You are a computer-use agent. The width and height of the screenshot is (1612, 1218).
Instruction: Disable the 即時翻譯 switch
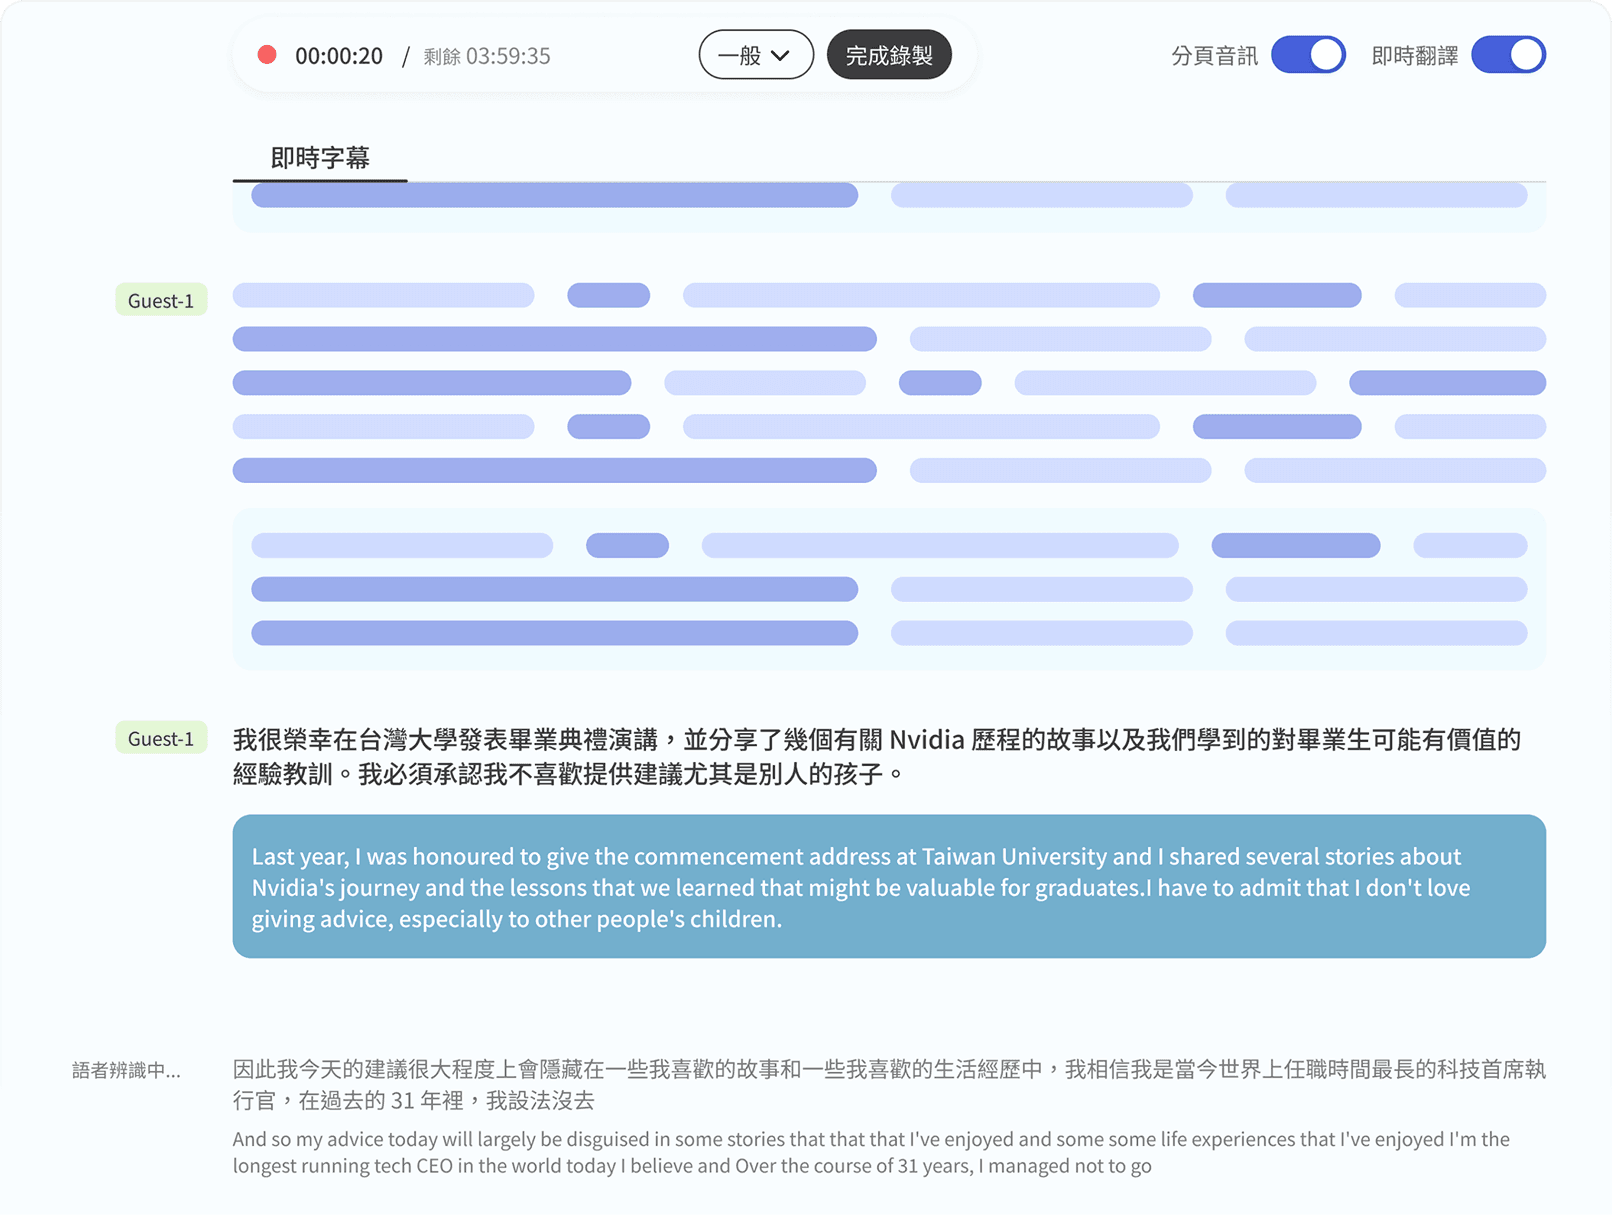(1508, 55)
